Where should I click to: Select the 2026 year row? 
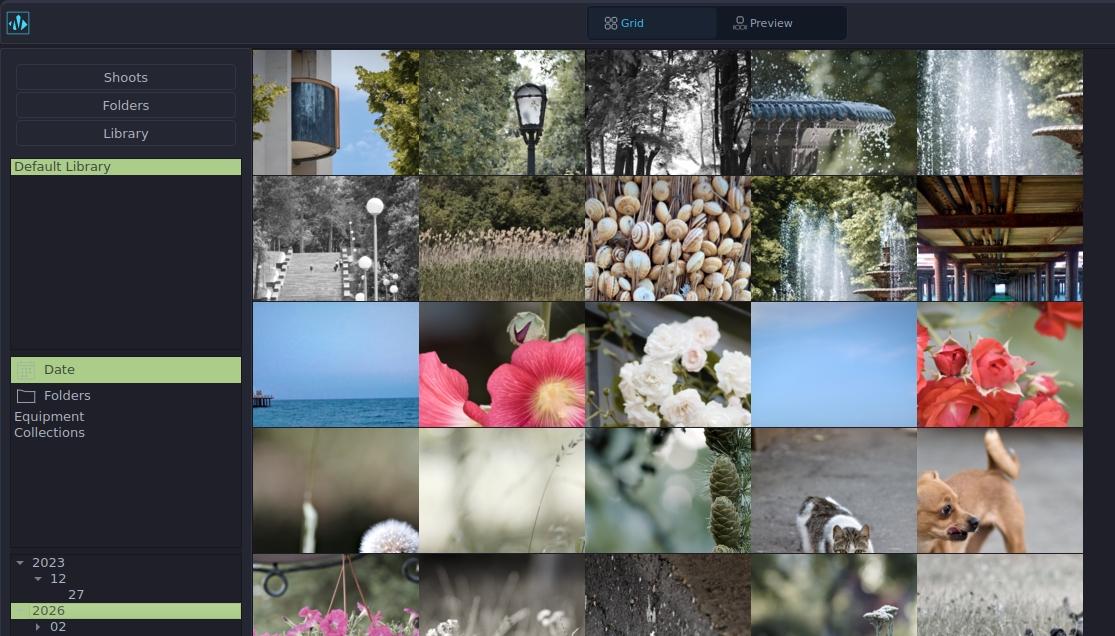(x=126, y=611)
